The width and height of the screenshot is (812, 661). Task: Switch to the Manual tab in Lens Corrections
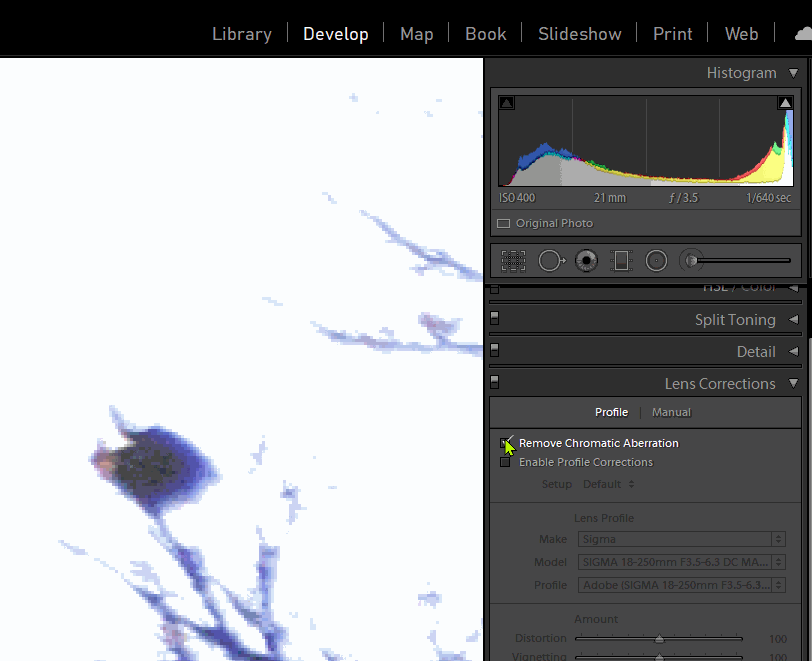point(670,411)
